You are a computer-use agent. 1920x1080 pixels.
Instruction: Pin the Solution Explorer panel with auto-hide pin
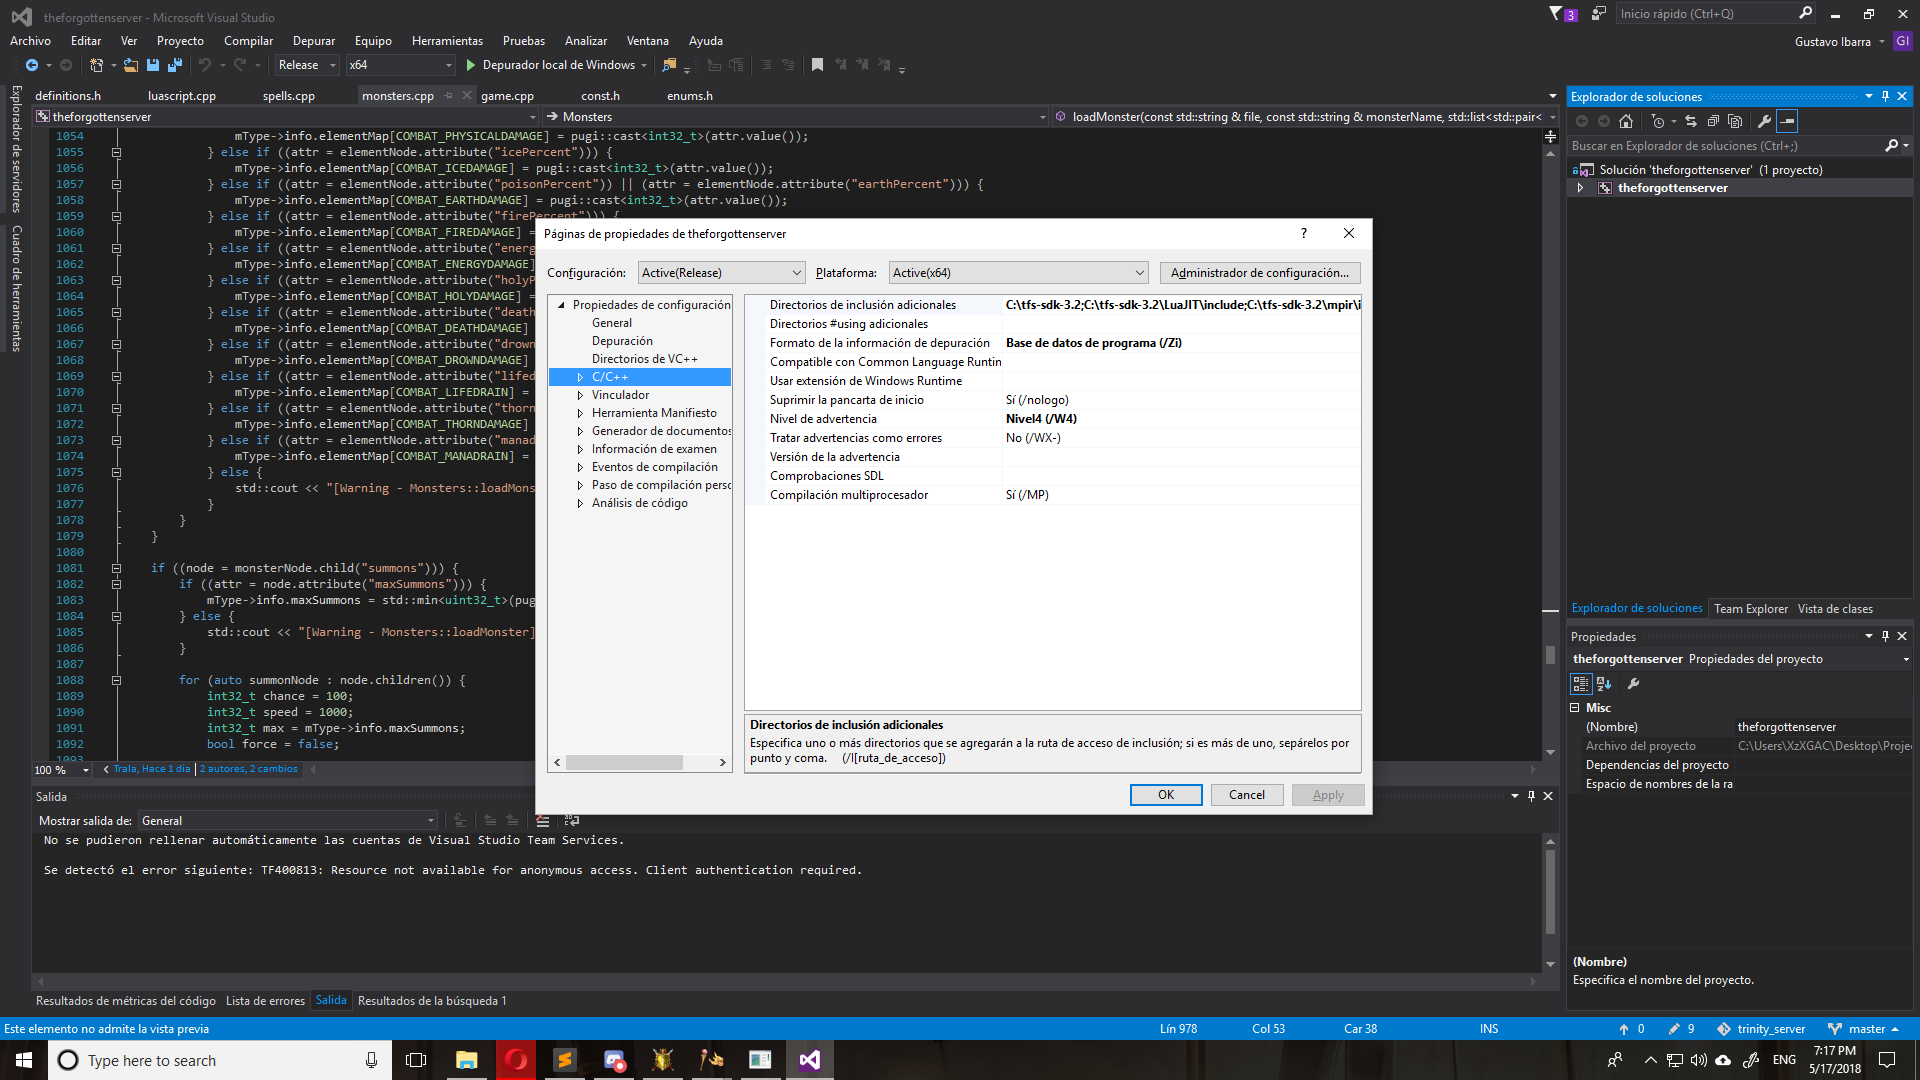pyautogui.click(x=1885, y=96)
